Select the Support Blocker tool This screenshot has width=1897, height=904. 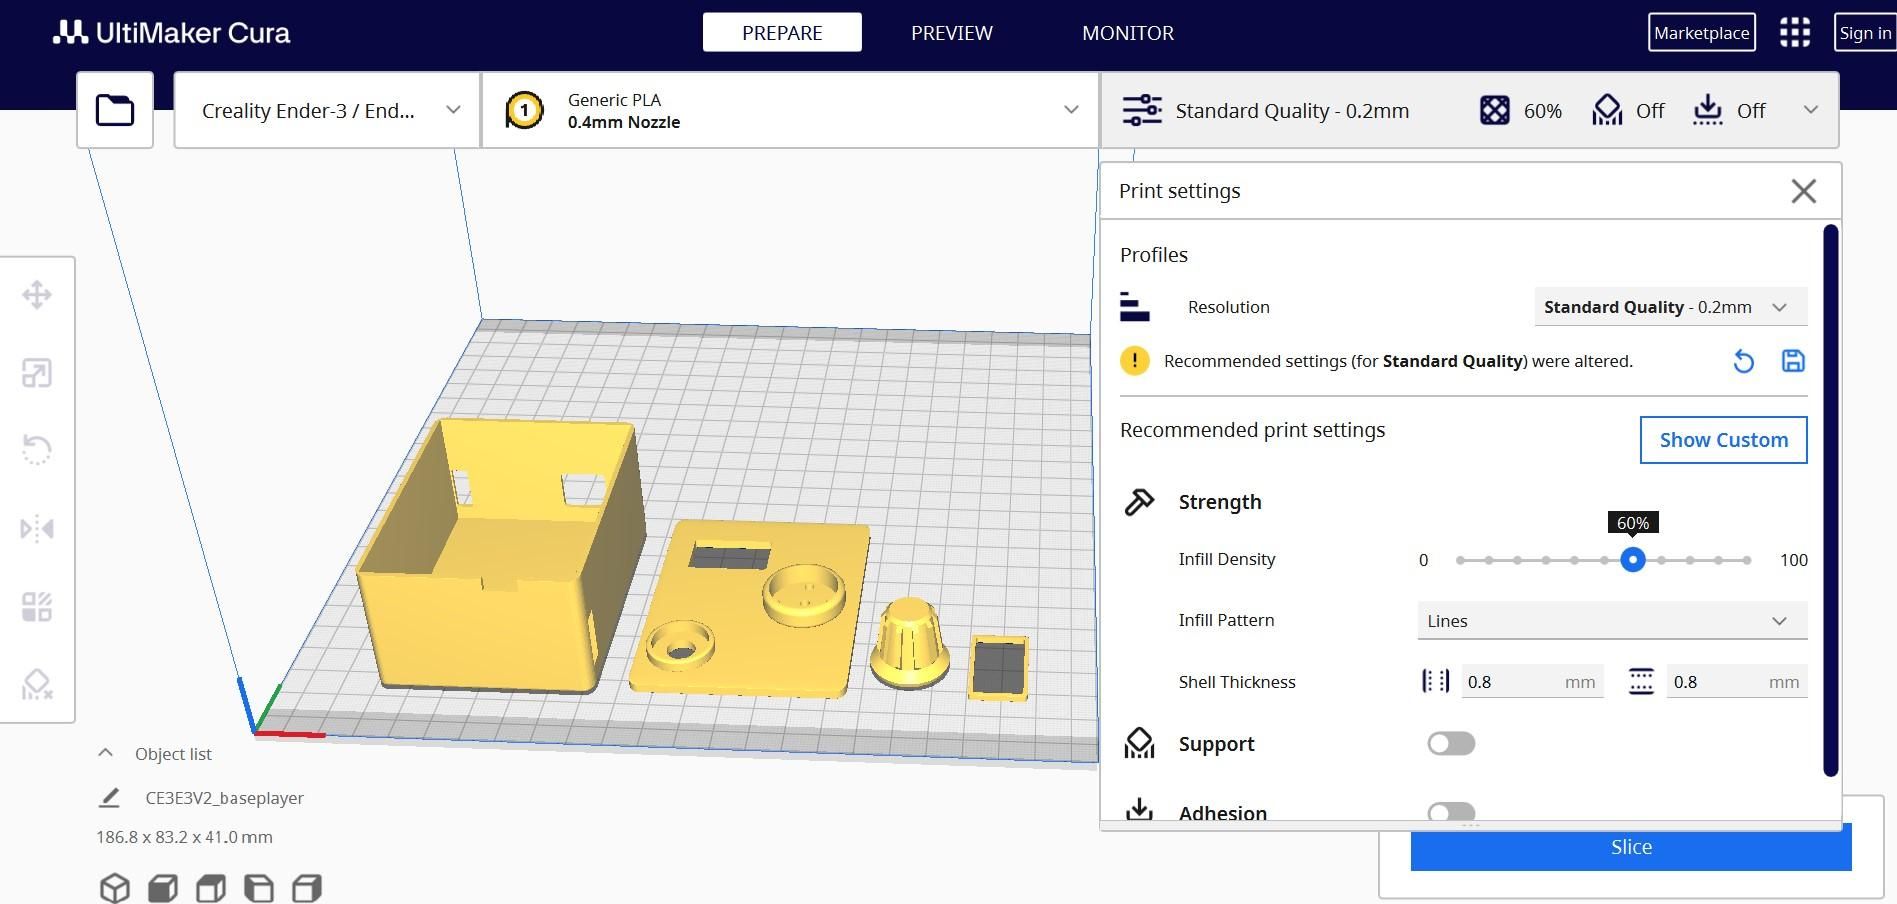pos(37,684)
